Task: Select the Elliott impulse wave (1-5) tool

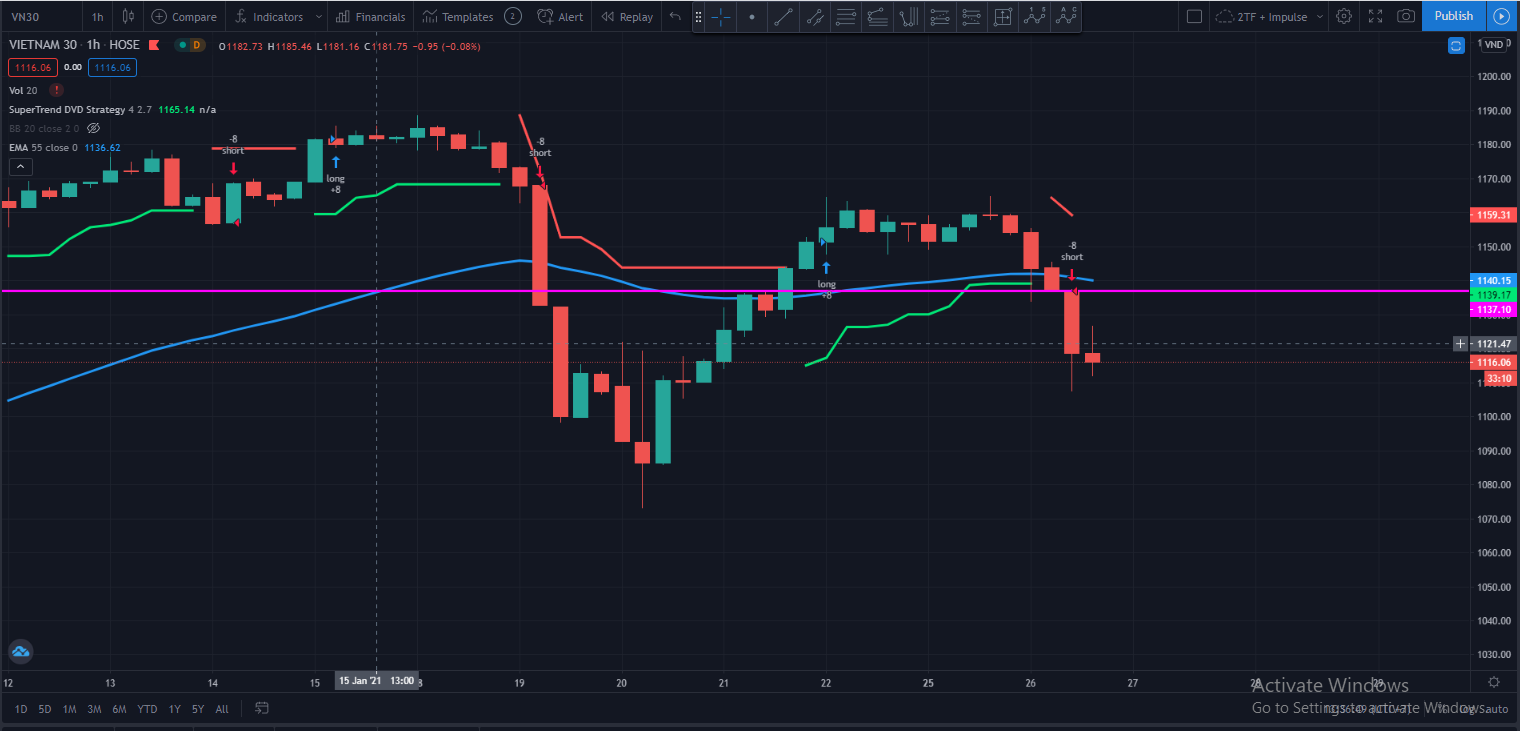Action: tap(1035, 16)
